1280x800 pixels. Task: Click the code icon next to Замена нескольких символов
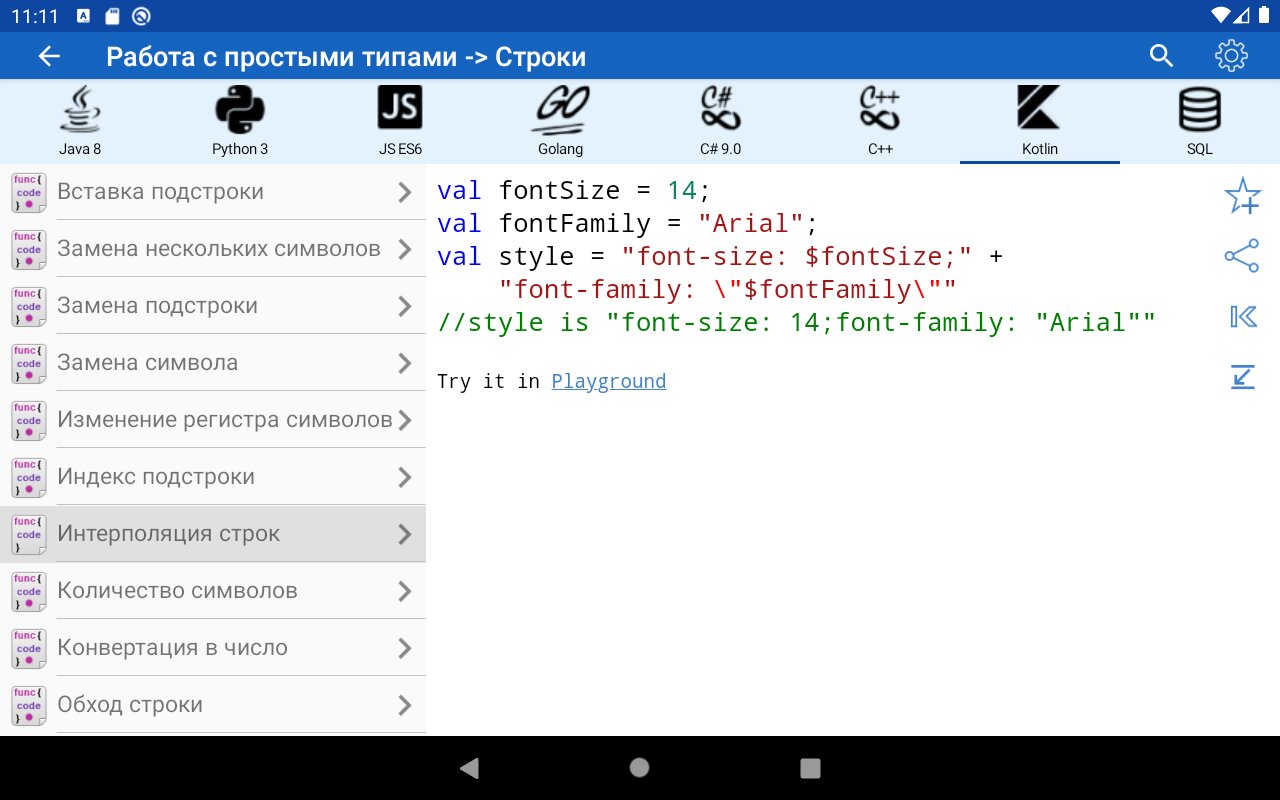tap(28, 249)
